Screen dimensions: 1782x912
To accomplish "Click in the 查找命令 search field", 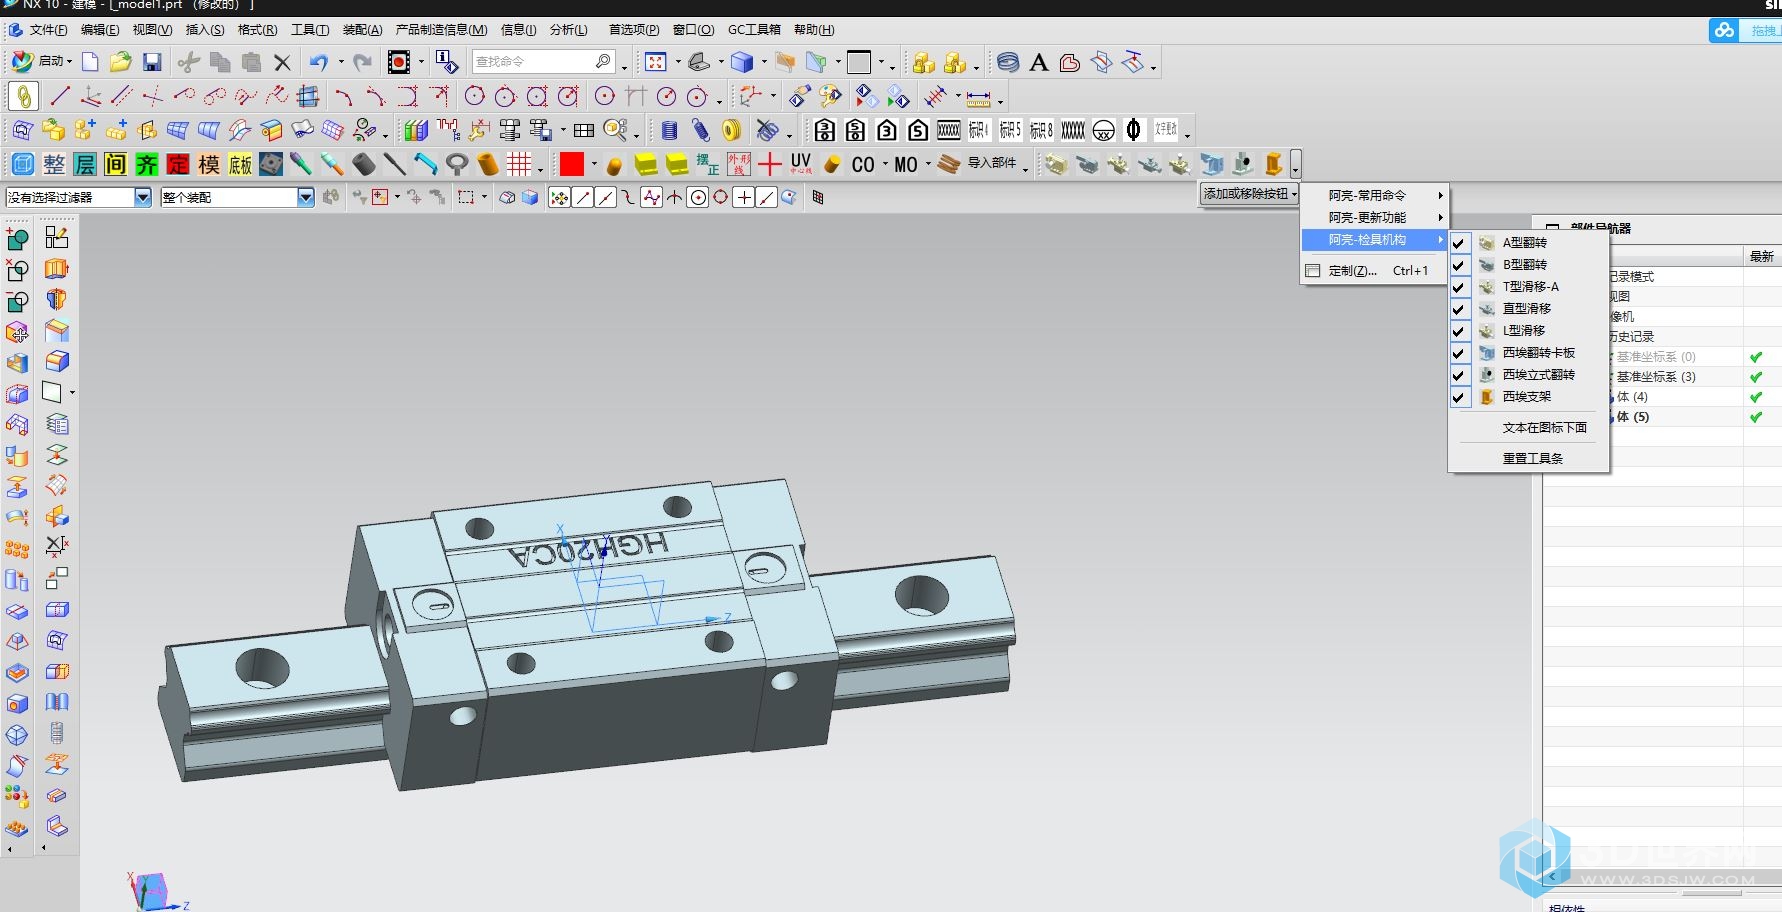I will pyautogui.click(x=543, y=62).
